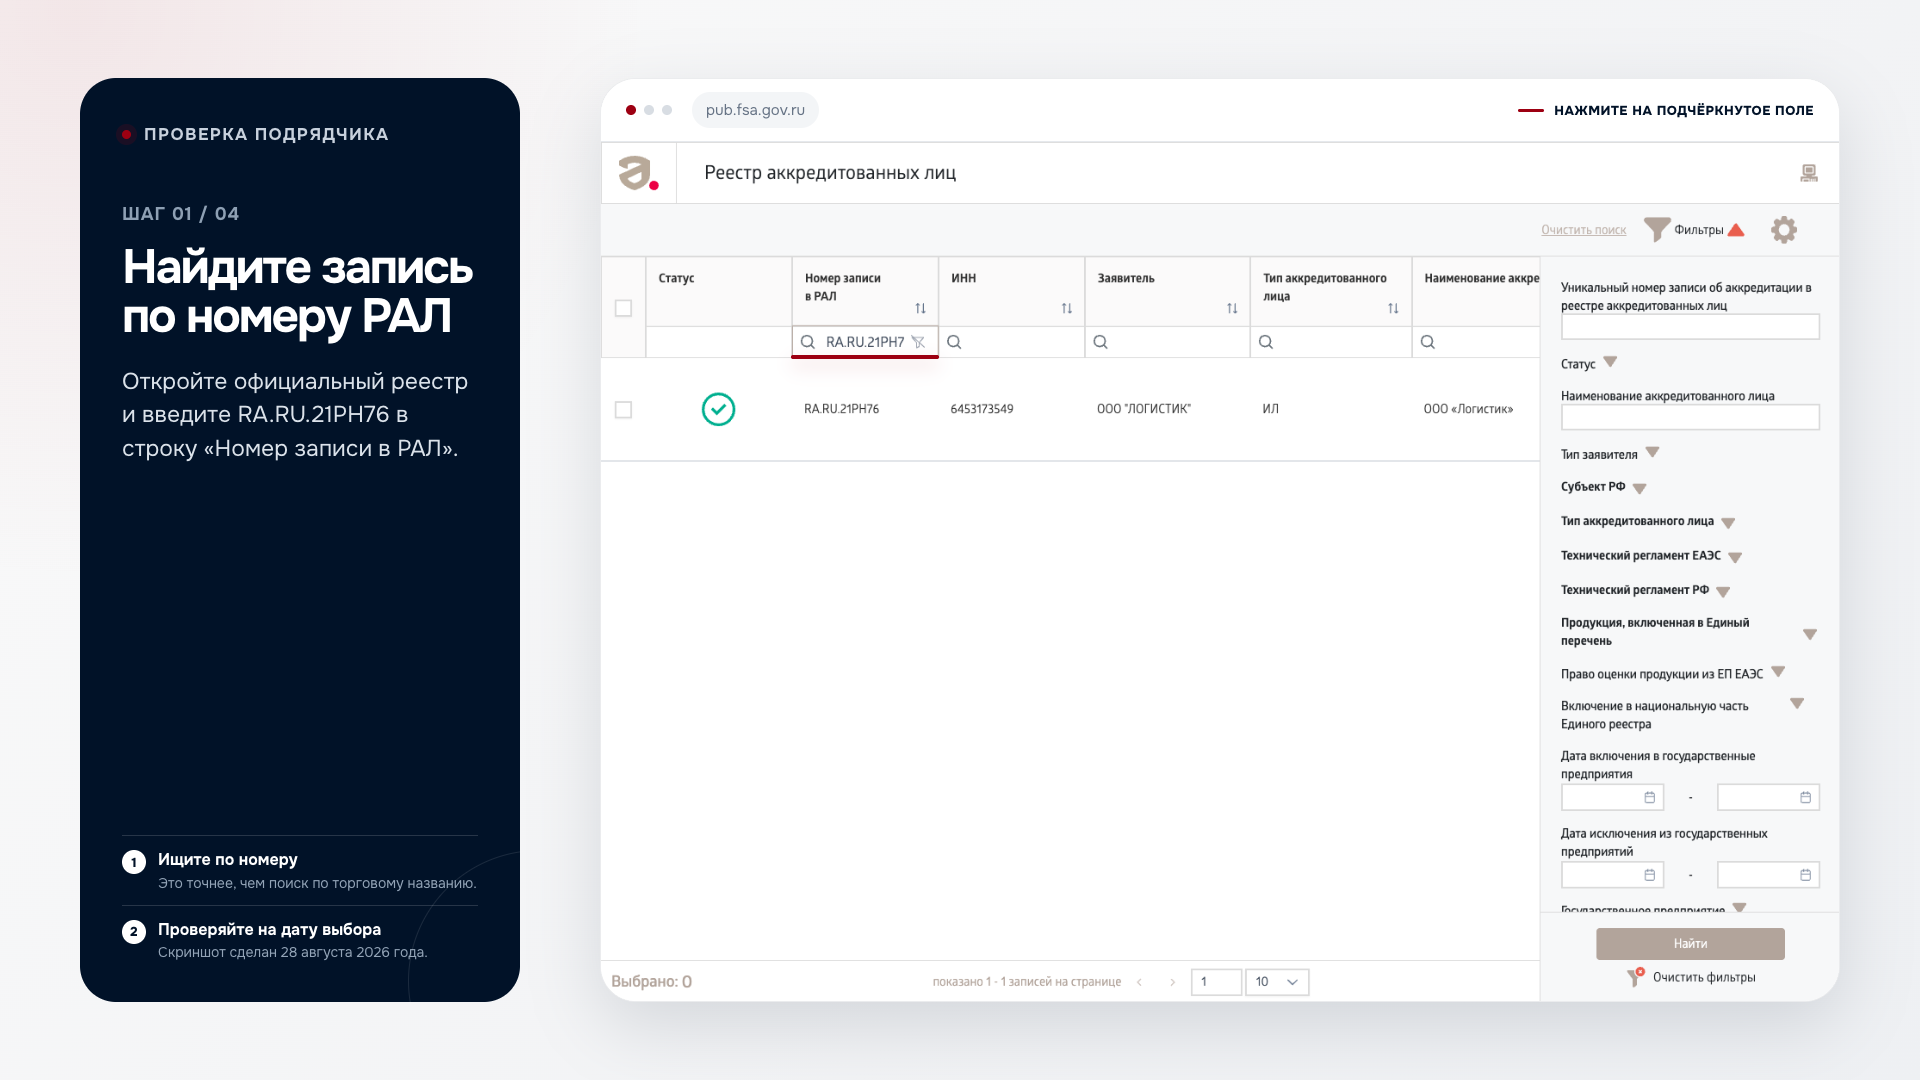
Task: Click search icon in Тип аккредитованного лица filter
Action: click(x=1266, y=342)
